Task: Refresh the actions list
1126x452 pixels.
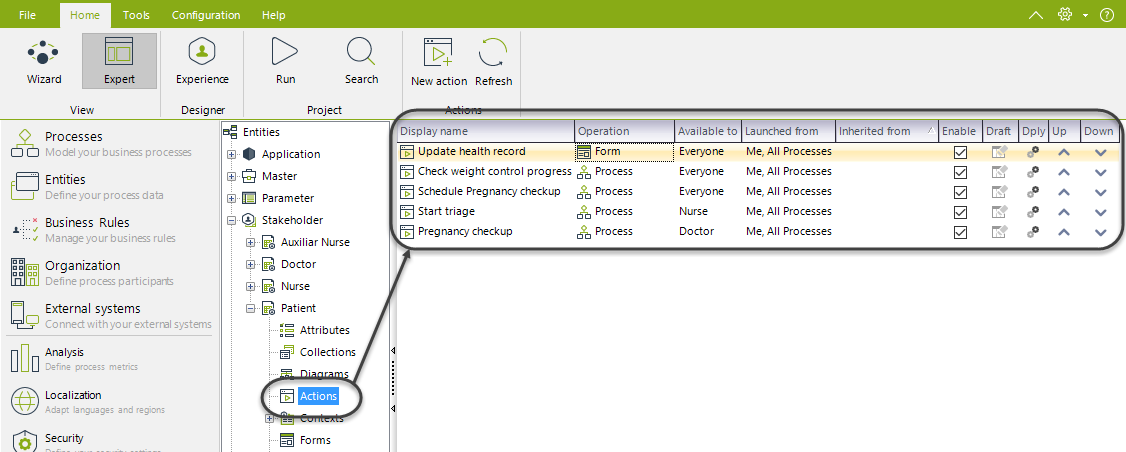Action: 493,63
